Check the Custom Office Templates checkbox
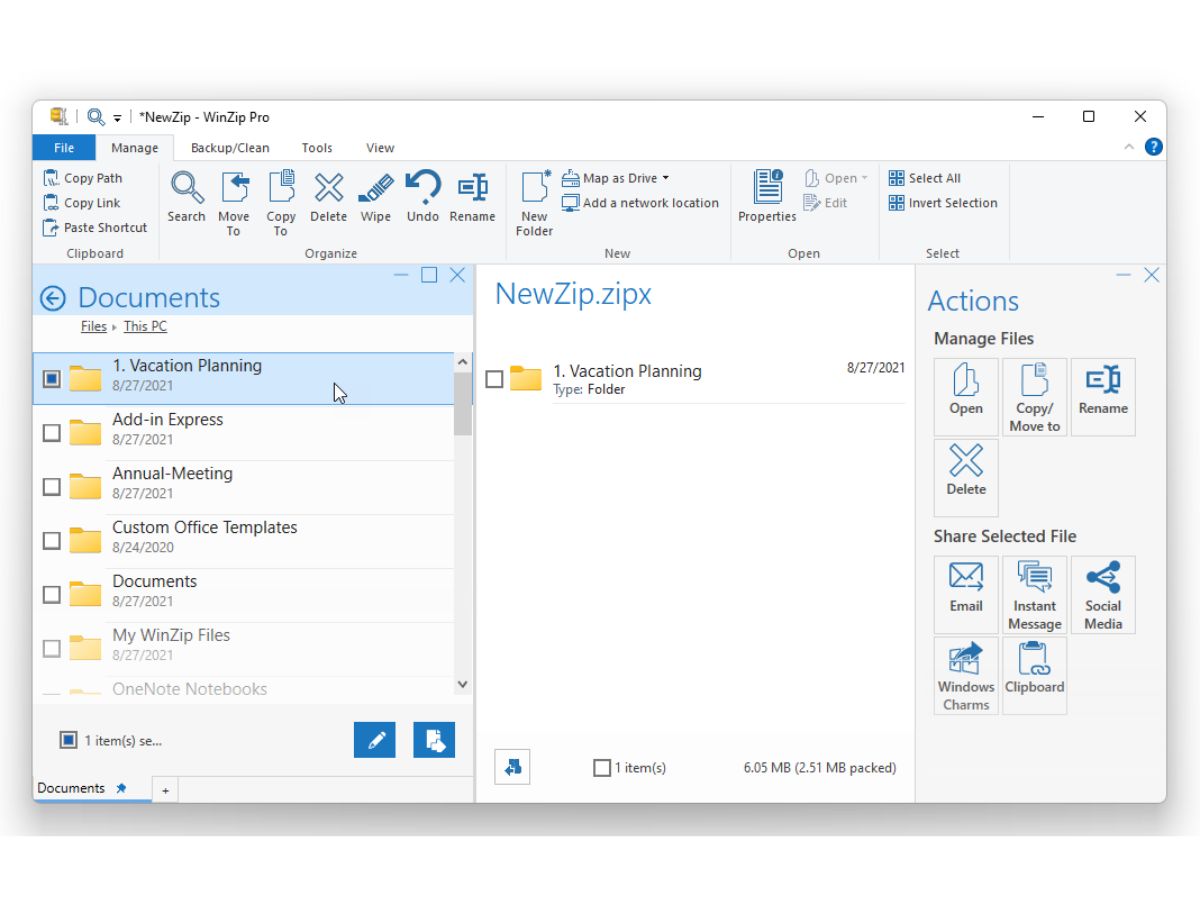Image resolution: width=1200 pixels, height=900 pixels. pos(52,541)
